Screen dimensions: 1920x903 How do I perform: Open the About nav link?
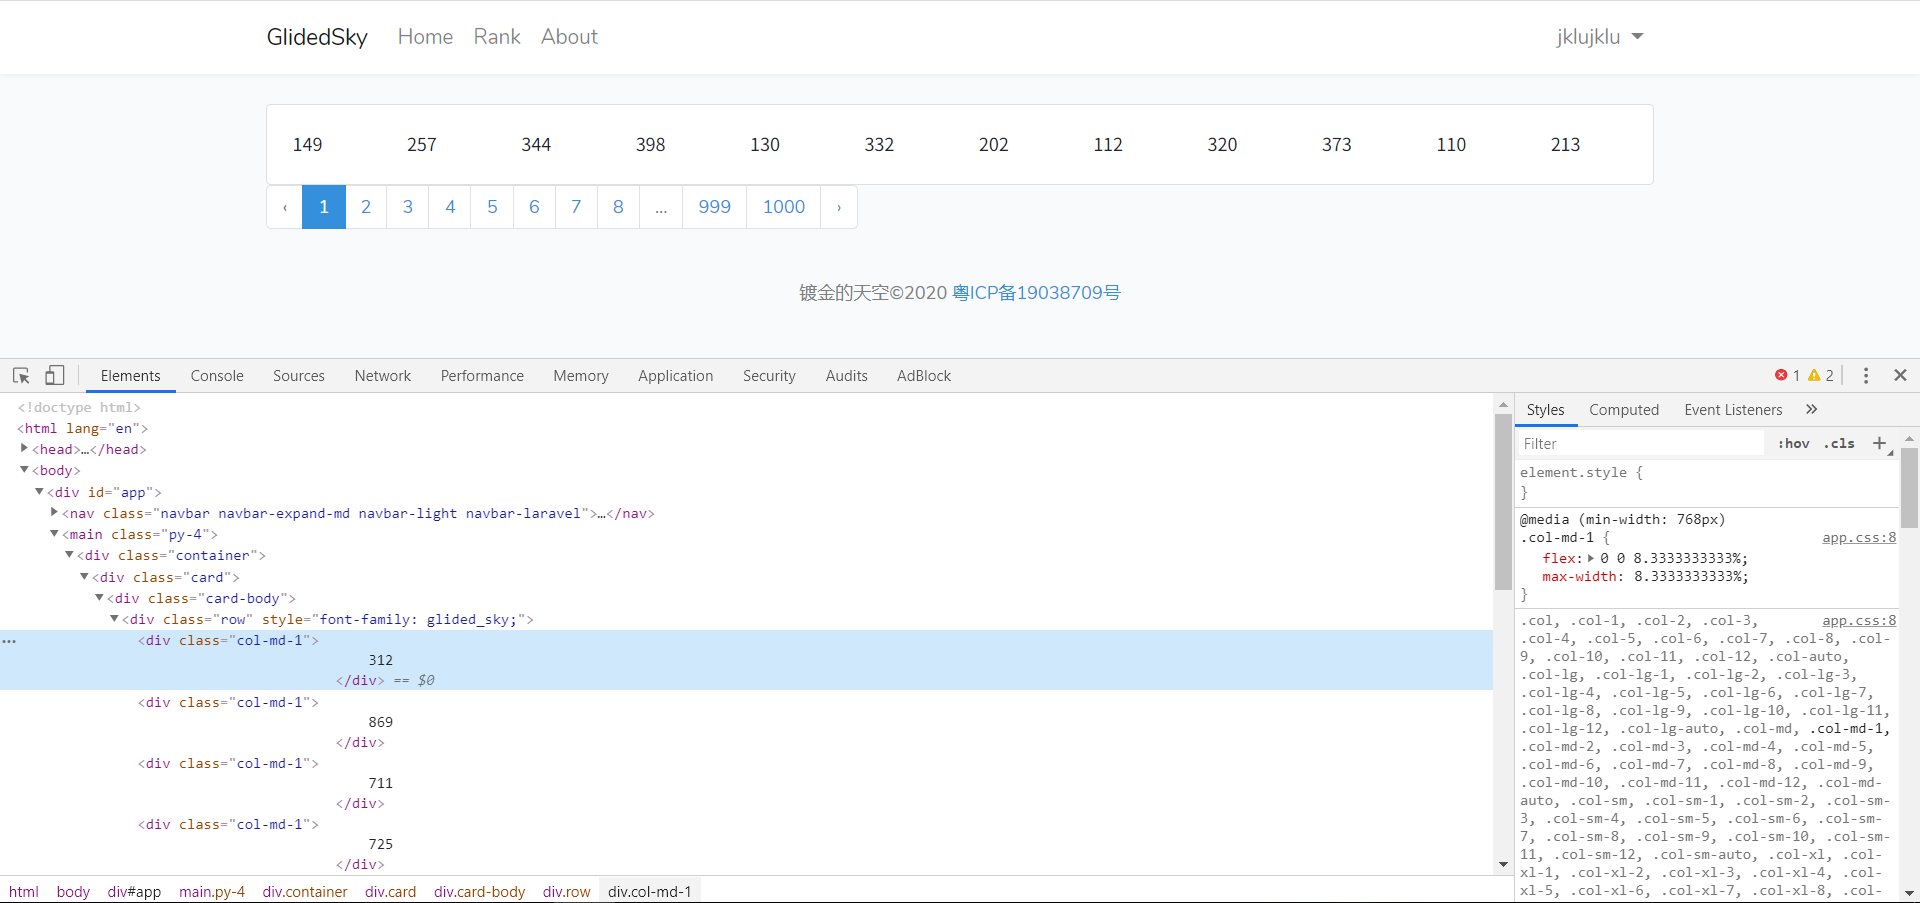[x=569, y=37]
